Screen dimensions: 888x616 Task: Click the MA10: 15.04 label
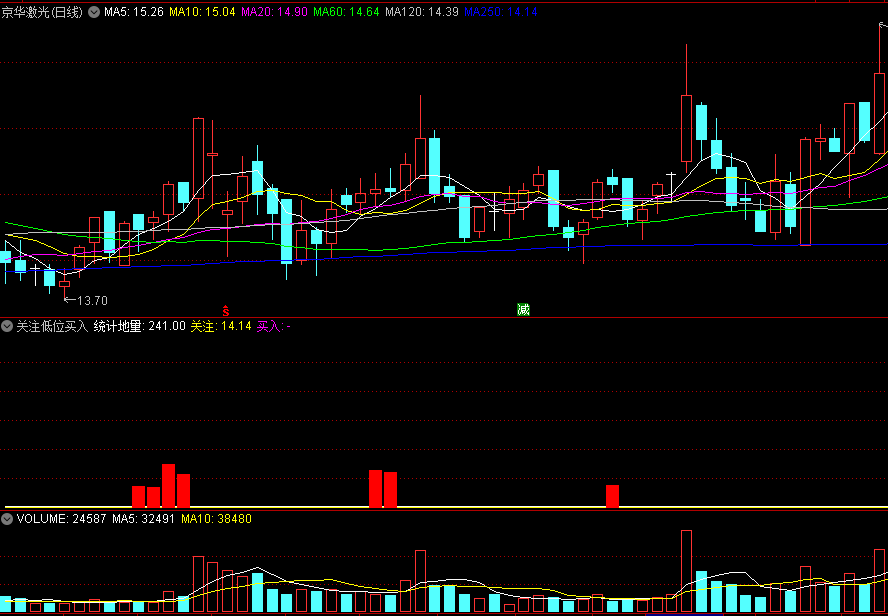202,12
